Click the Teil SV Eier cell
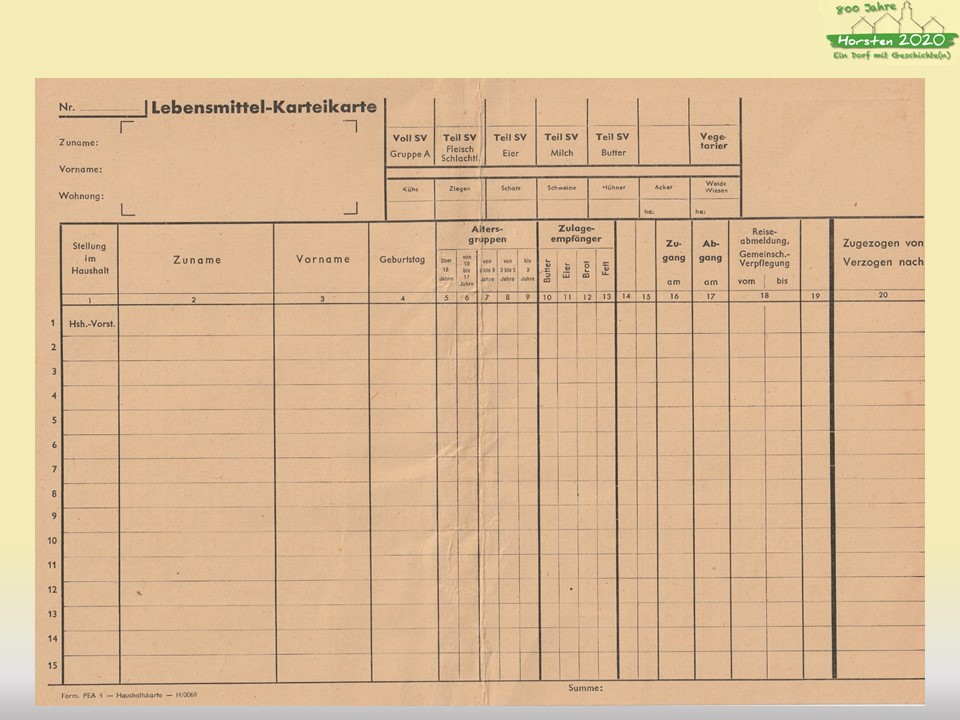 (x=510, y=145)
